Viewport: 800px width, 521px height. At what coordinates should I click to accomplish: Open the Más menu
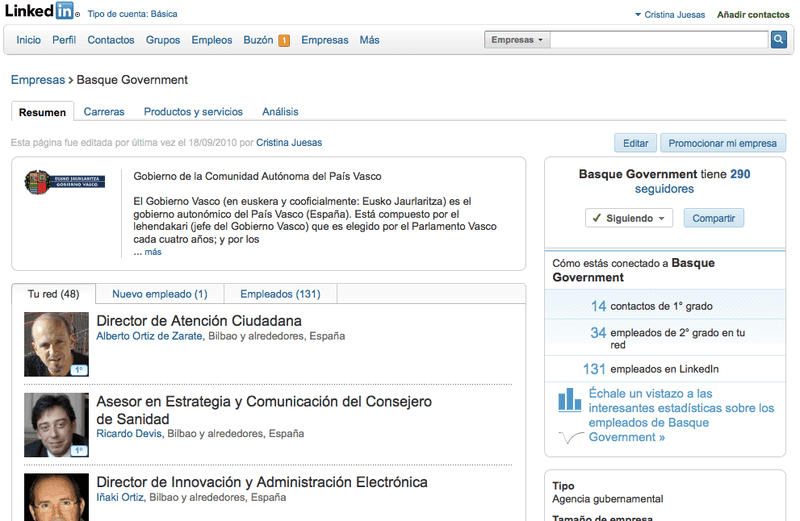(x=369, y=40)
